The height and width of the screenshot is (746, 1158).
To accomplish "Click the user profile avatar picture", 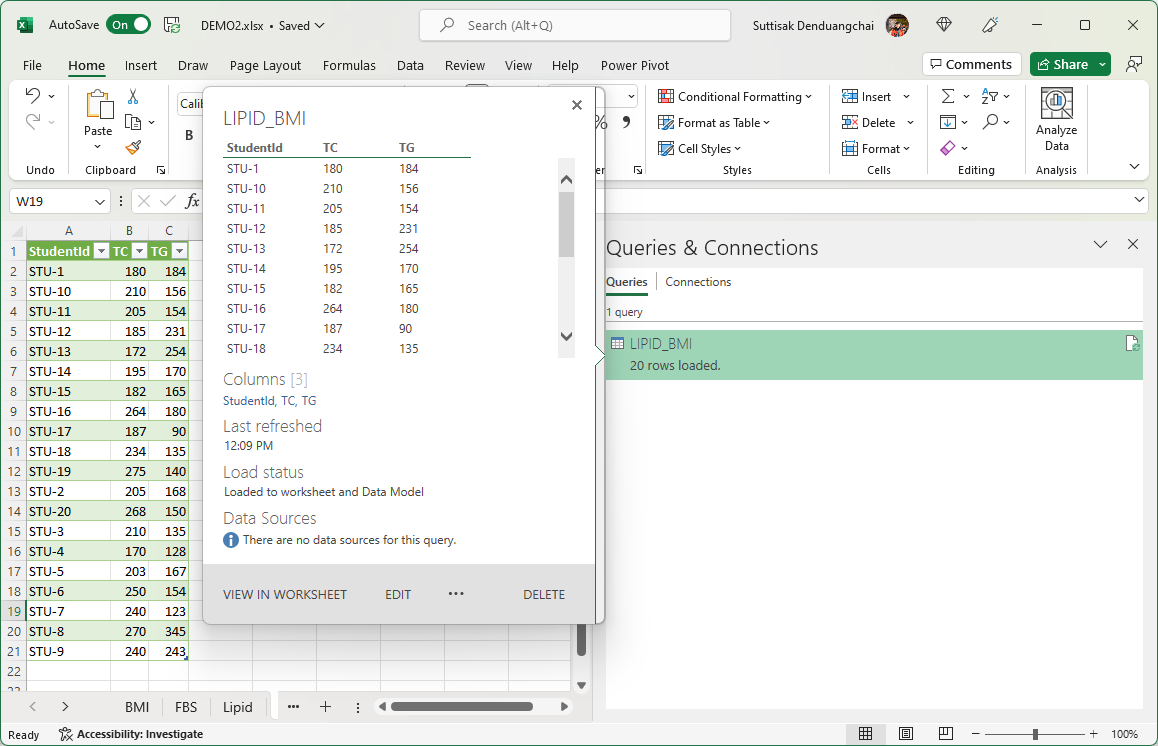I will [x=897, y=25].
